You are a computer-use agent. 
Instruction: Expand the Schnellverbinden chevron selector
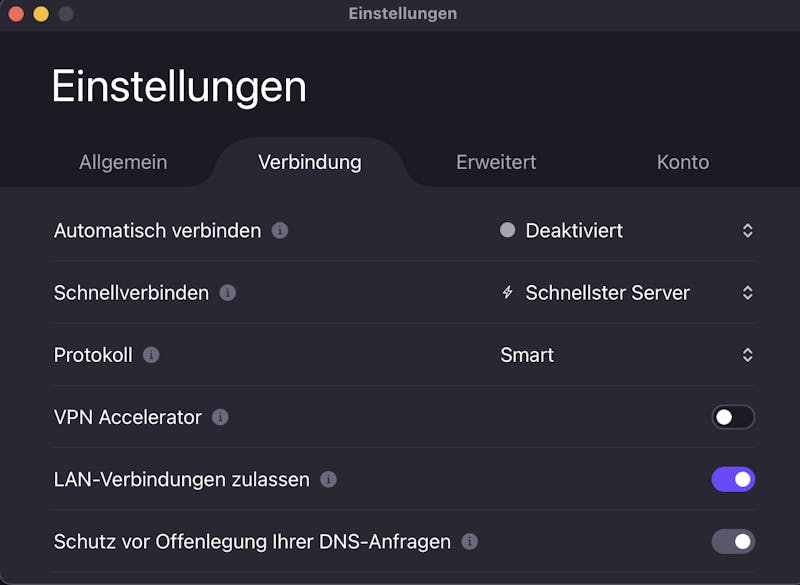pyautogui.click(x=747, y=293)
